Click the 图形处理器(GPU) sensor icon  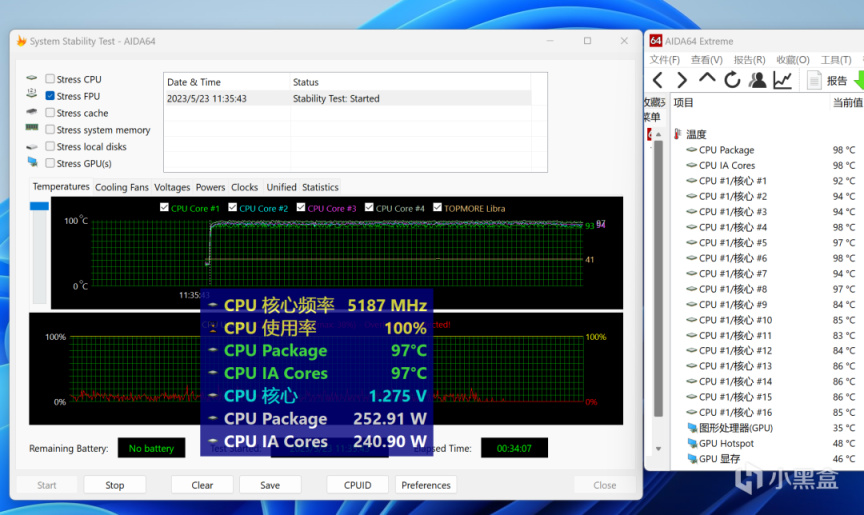point(692,427)
